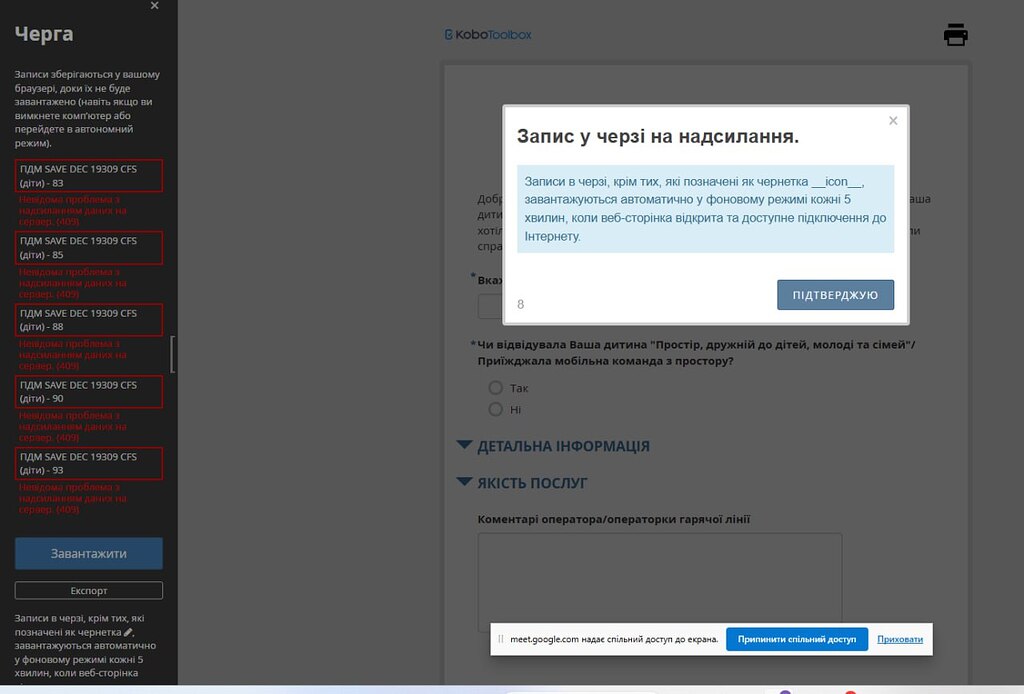Click the printer icon to print the form

(x=956, y=33)
